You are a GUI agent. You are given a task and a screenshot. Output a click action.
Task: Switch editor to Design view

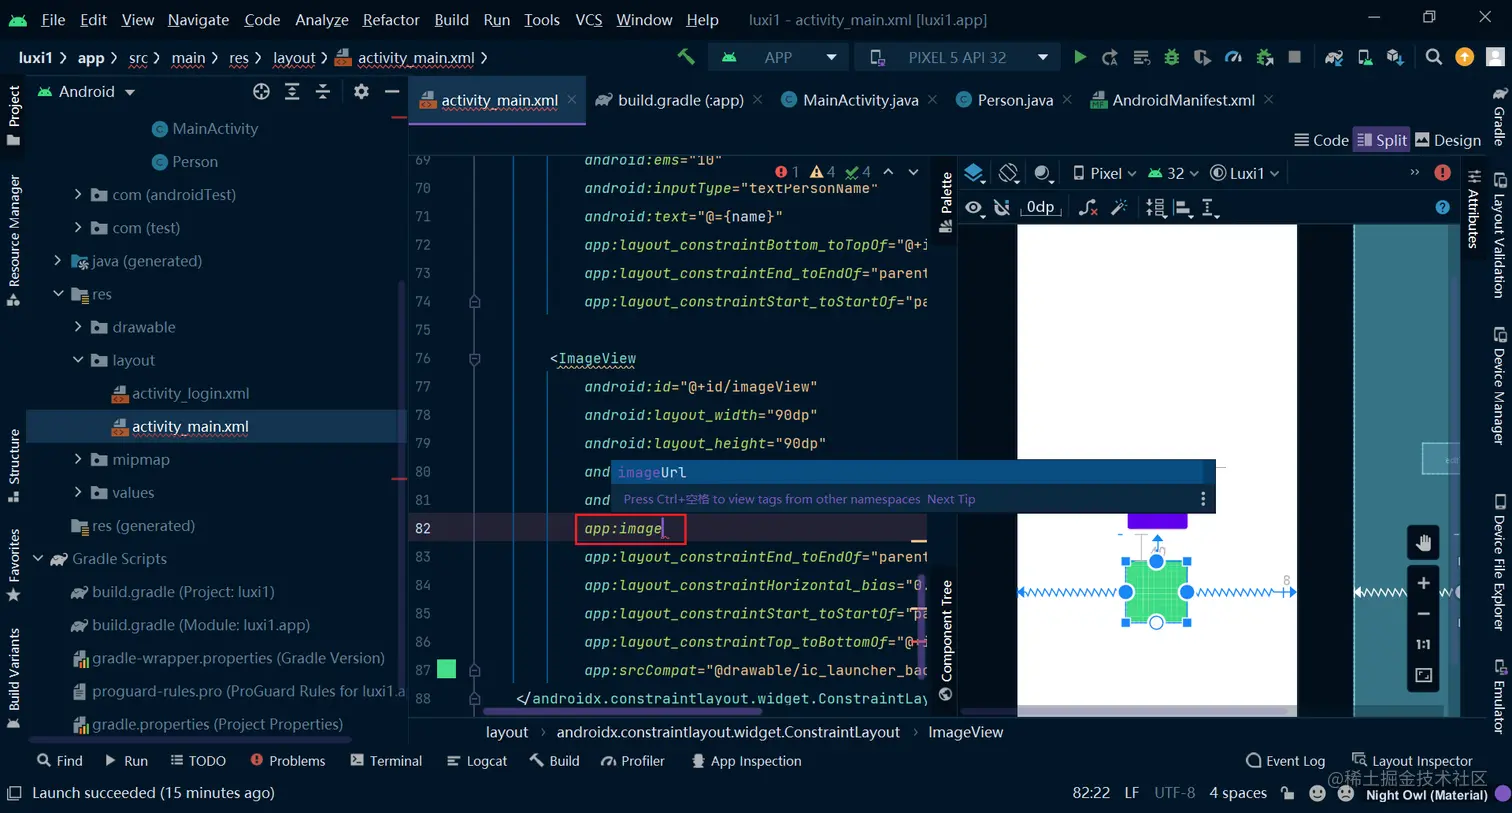(1448, 140)
